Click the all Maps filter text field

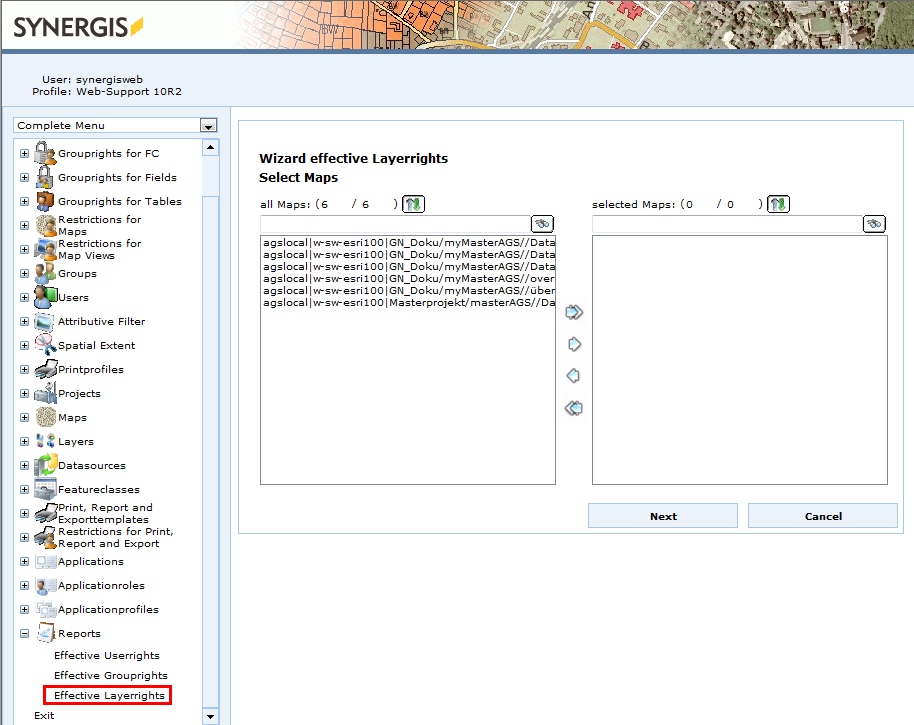(x=393, y=224)
